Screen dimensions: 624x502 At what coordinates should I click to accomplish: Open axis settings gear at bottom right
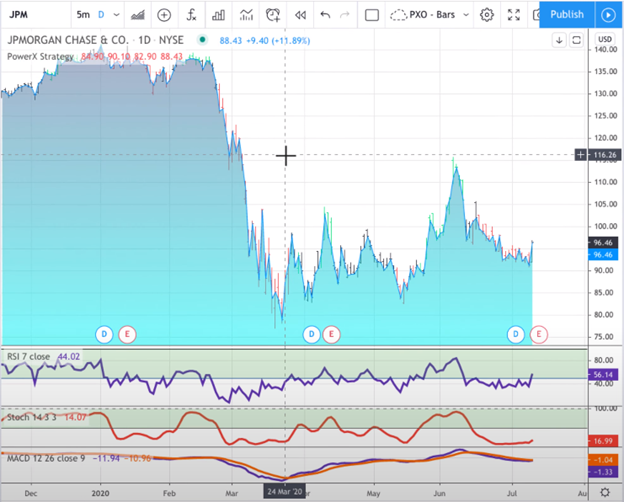click(605, 492)
